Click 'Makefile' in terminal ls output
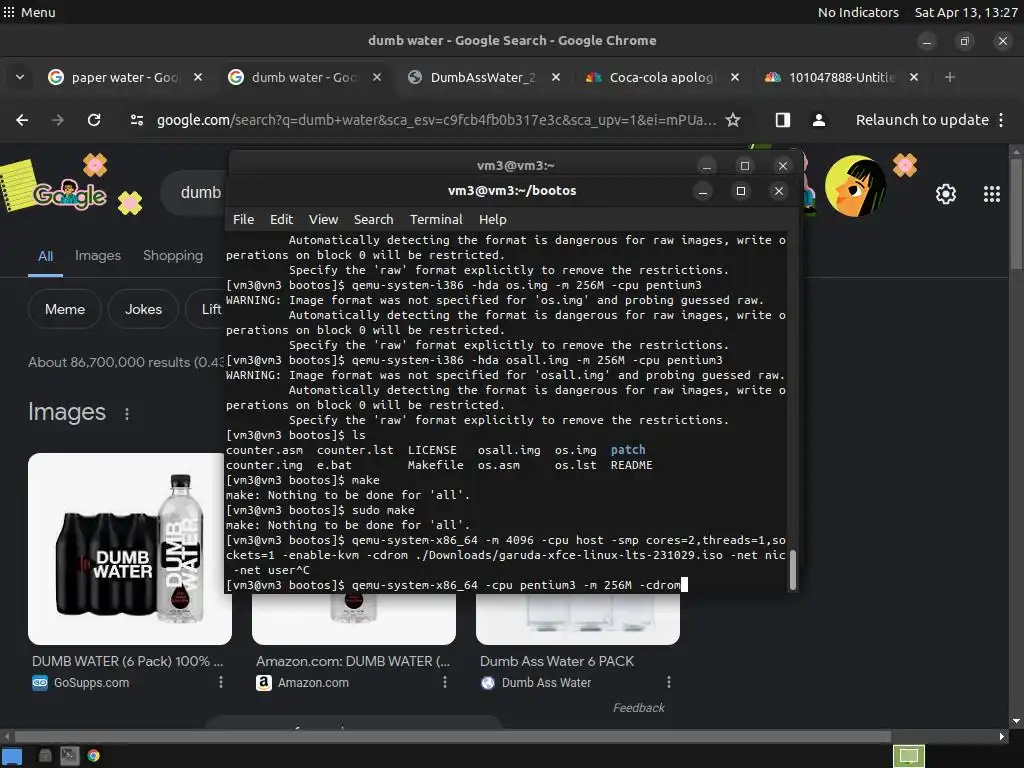Screen dimensions: 1024x768 point(436,464)
